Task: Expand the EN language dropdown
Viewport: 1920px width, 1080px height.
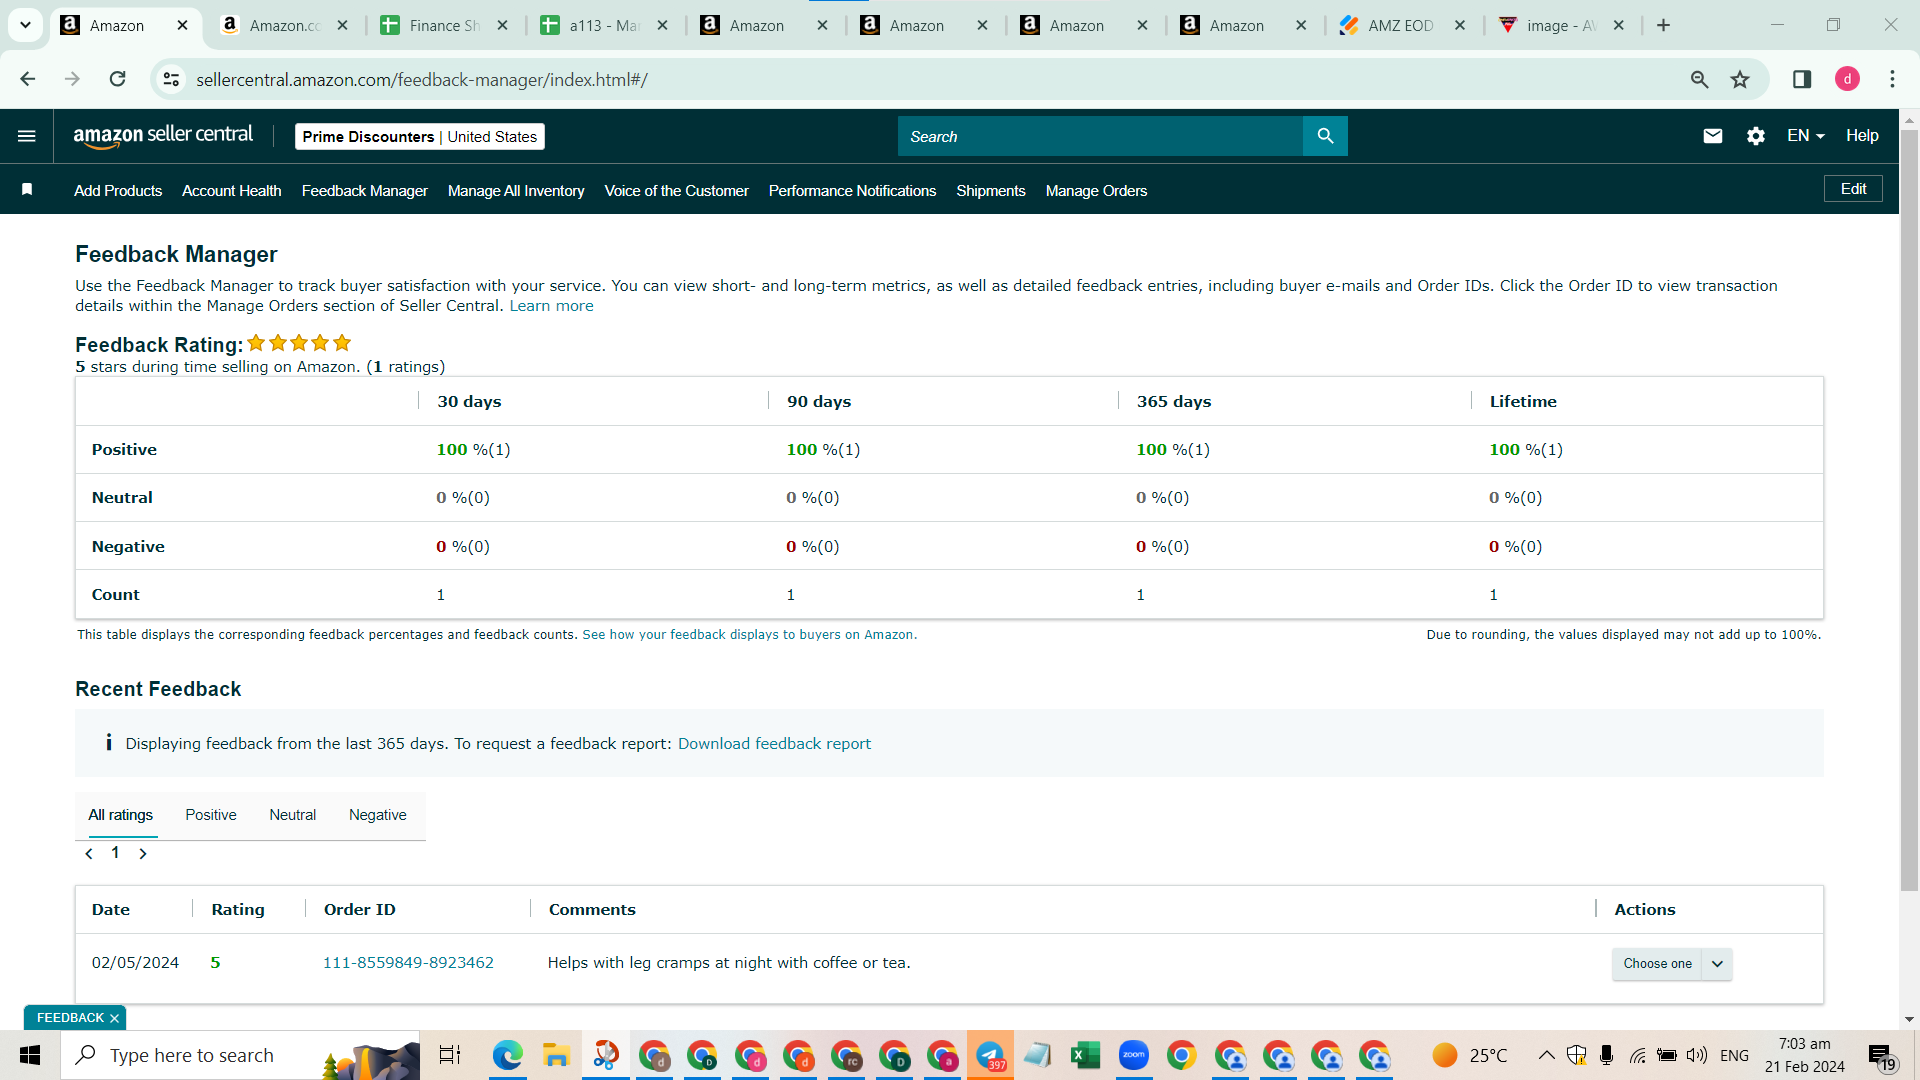Action: click(x=1806, y=136)
